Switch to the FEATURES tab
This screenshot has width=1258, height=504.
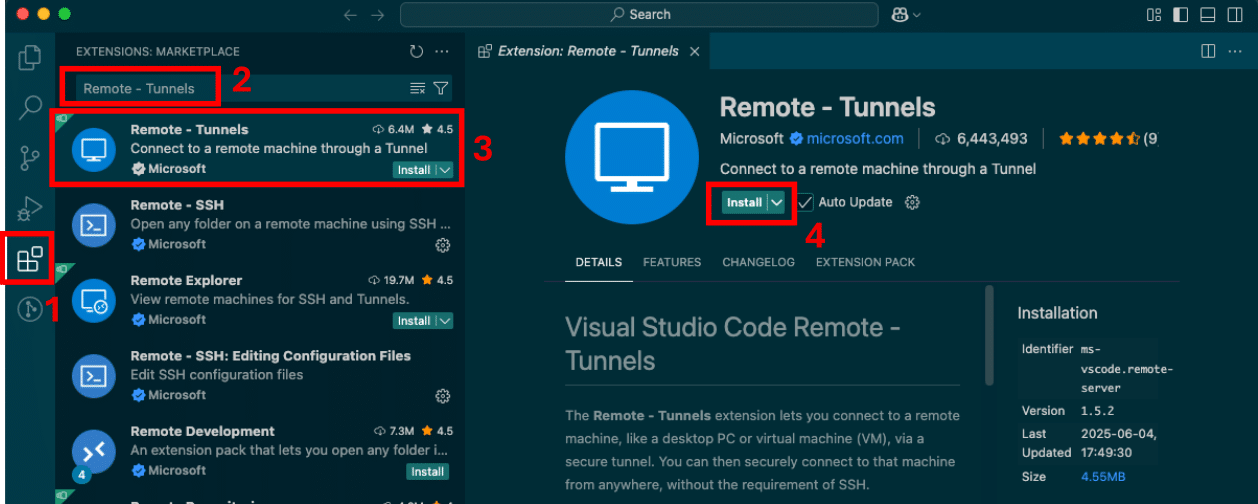pyautogui.click(x=672, y=262)
